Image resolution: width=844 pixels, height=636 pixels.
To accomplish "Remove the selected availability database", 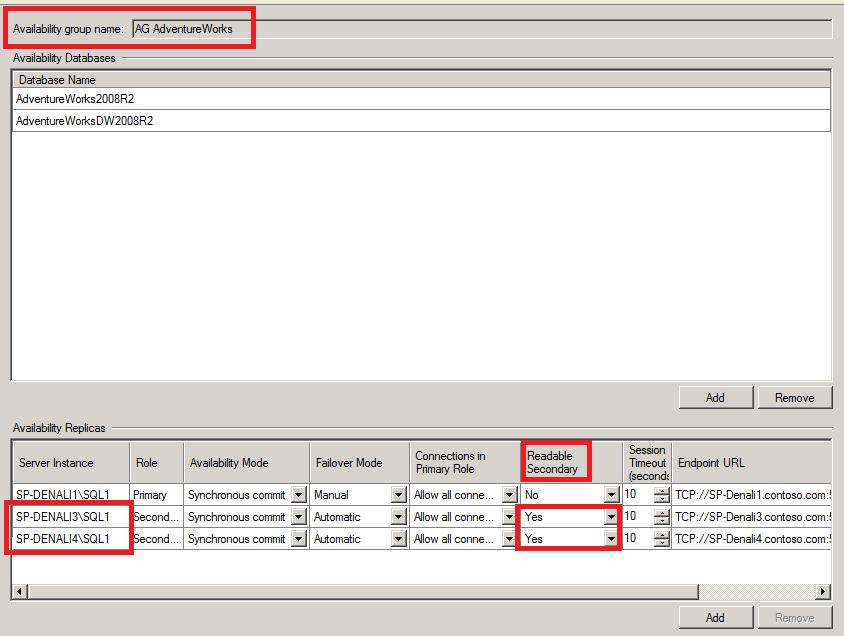I will pos(794,398).
